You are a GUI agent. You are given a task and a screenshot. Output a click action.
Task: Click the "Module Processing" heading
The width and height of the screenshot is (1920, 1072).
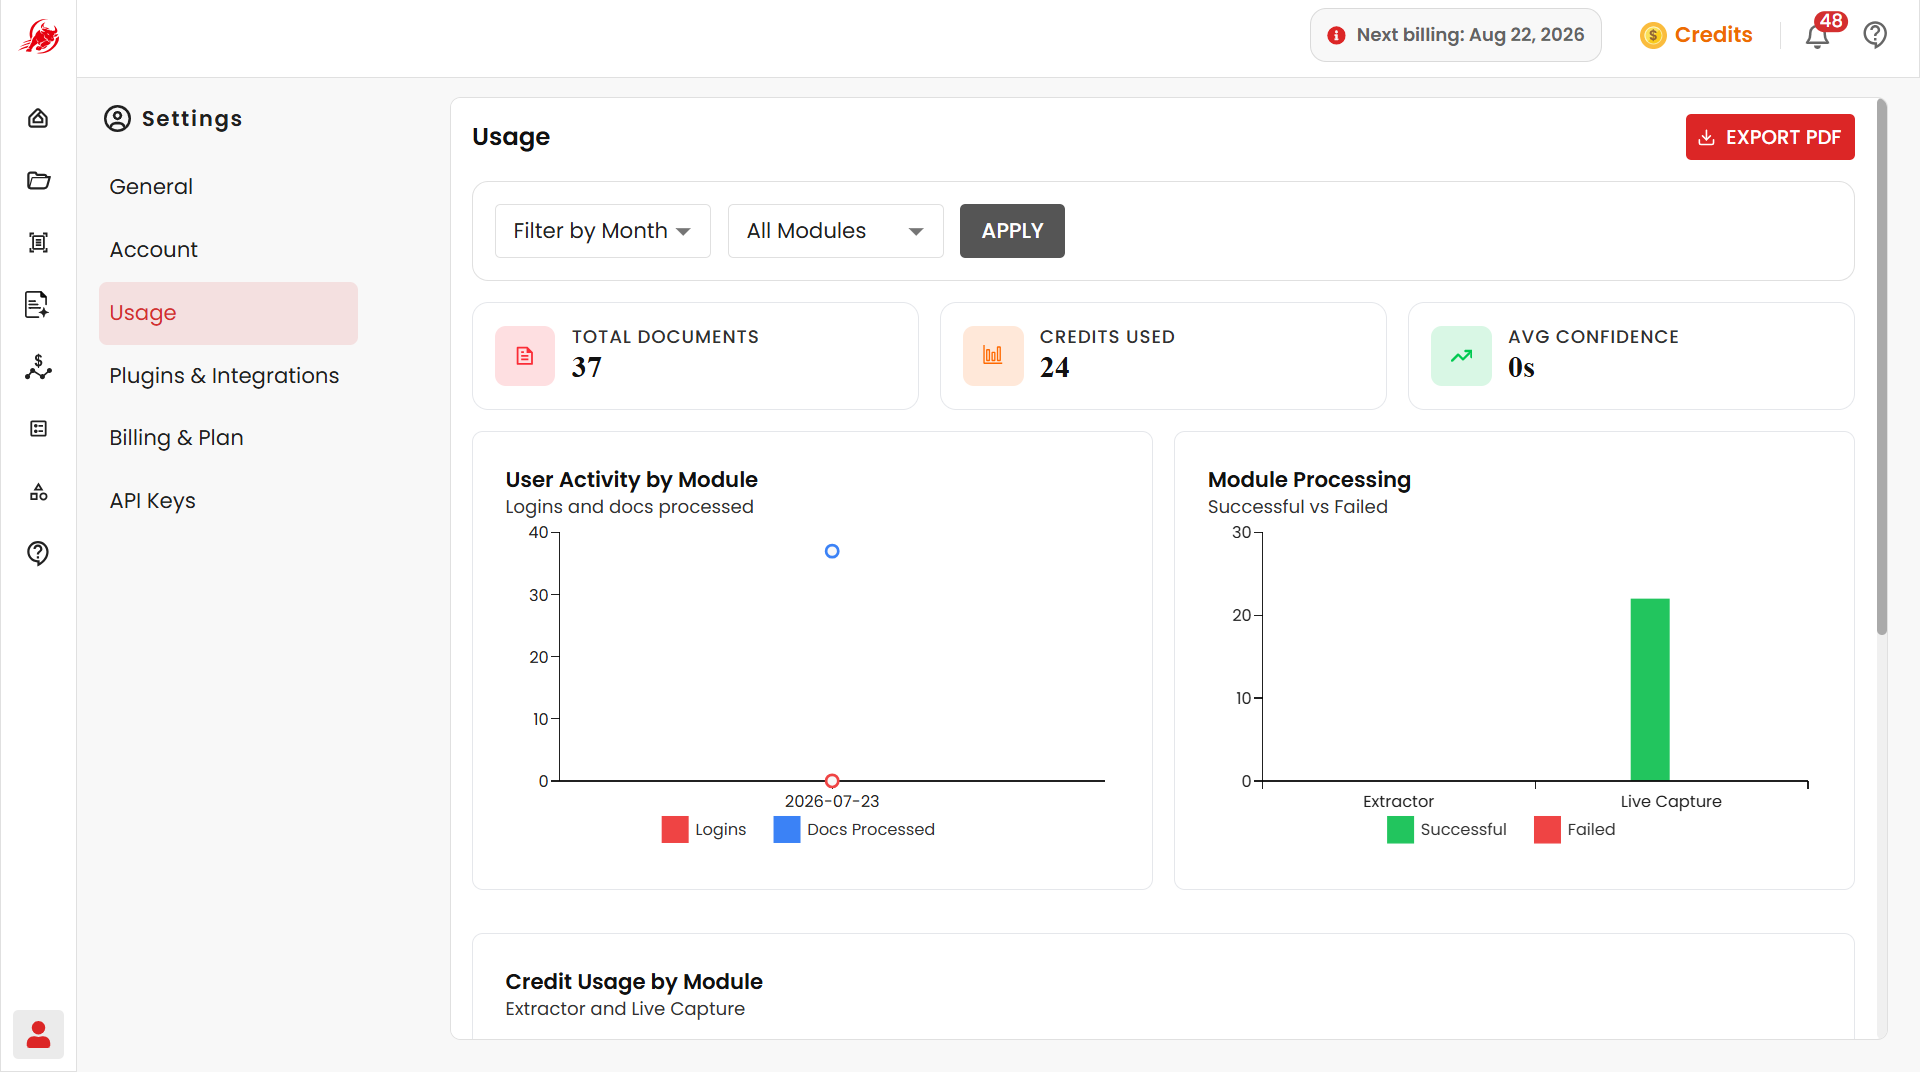[1309, 480]
